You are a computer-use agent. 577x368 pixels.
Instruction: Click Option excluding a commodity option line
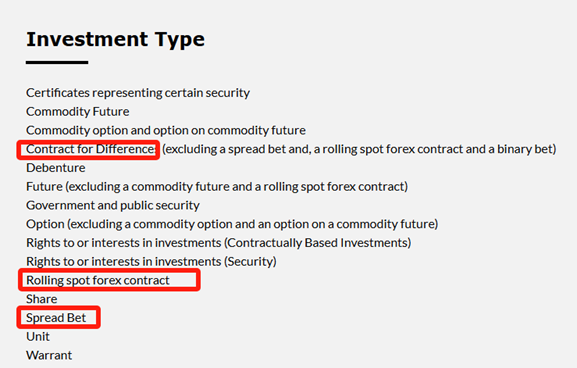[232, 224]
